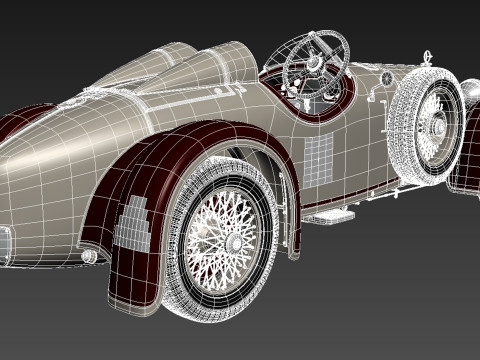Click the star hood ornament on the radiator
Viewport: 480px width, 360px height.
[x=428, y=59]
